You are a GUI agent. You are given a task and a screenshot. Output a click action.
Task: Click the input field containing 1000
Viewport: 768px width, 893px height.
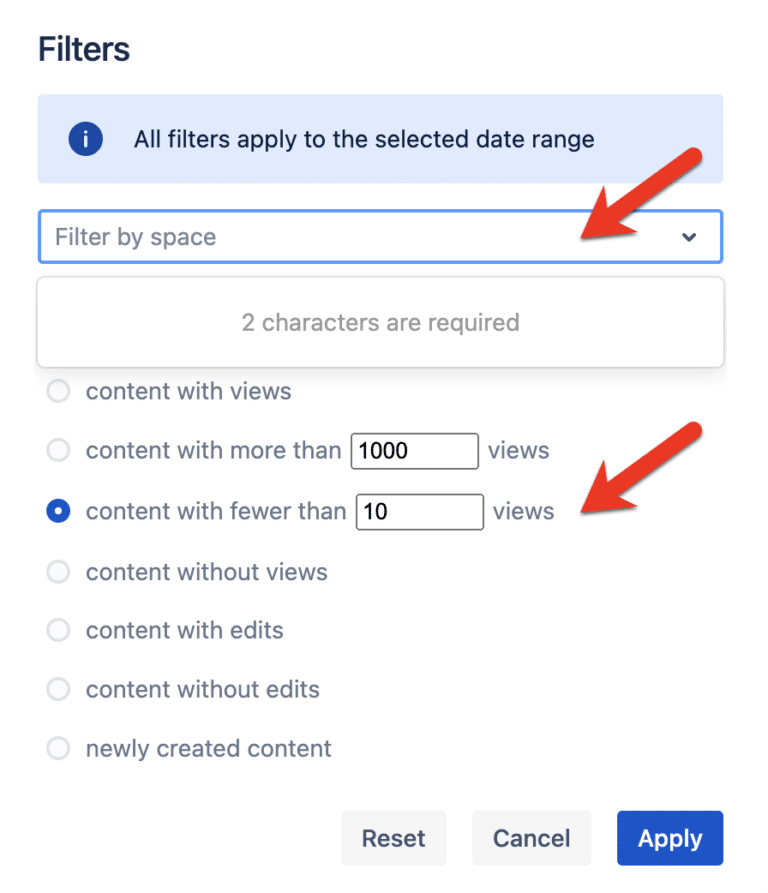point(414,451)
